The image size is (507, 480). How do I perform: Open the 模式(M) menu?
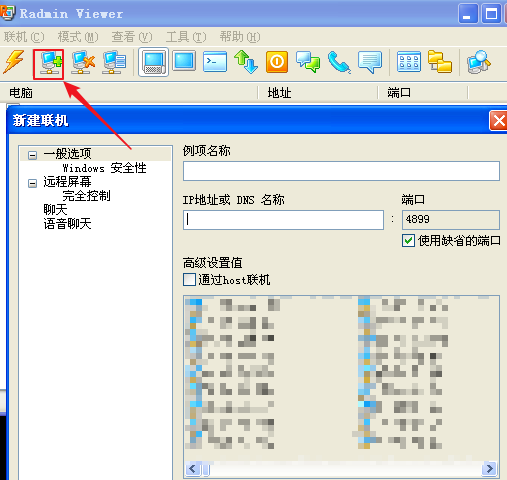[x=78, y=37]
